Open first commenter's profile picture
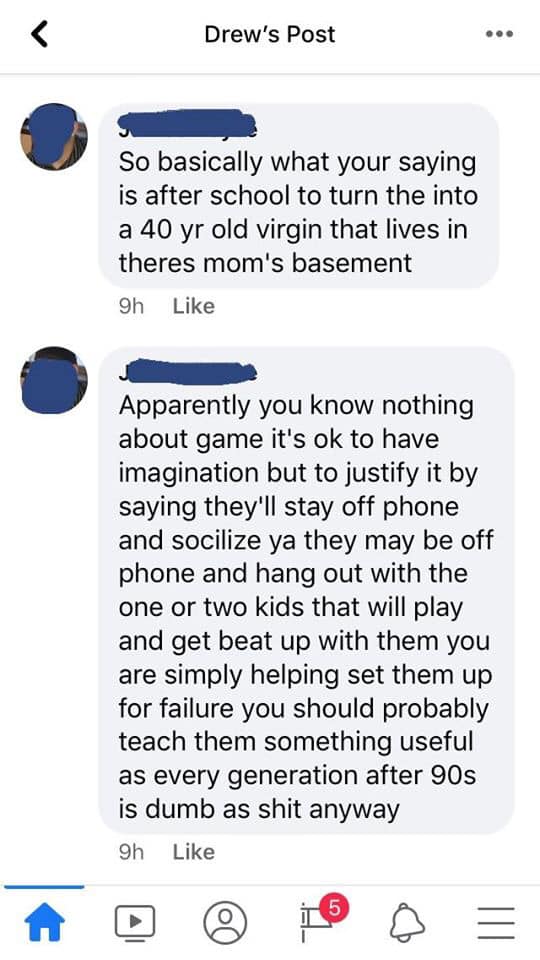The width and height of the screenshot is (540, 960). [54, 136]
